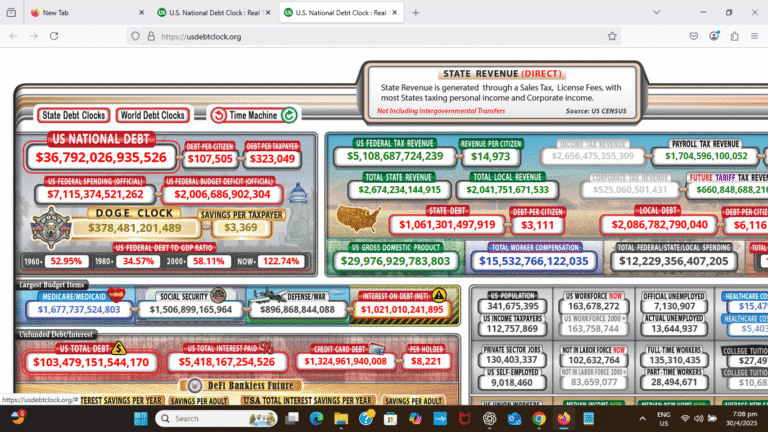The image size is (768, 432).
Task: Open Google Chrome from taskbar
Action: (x=539, y=418)
